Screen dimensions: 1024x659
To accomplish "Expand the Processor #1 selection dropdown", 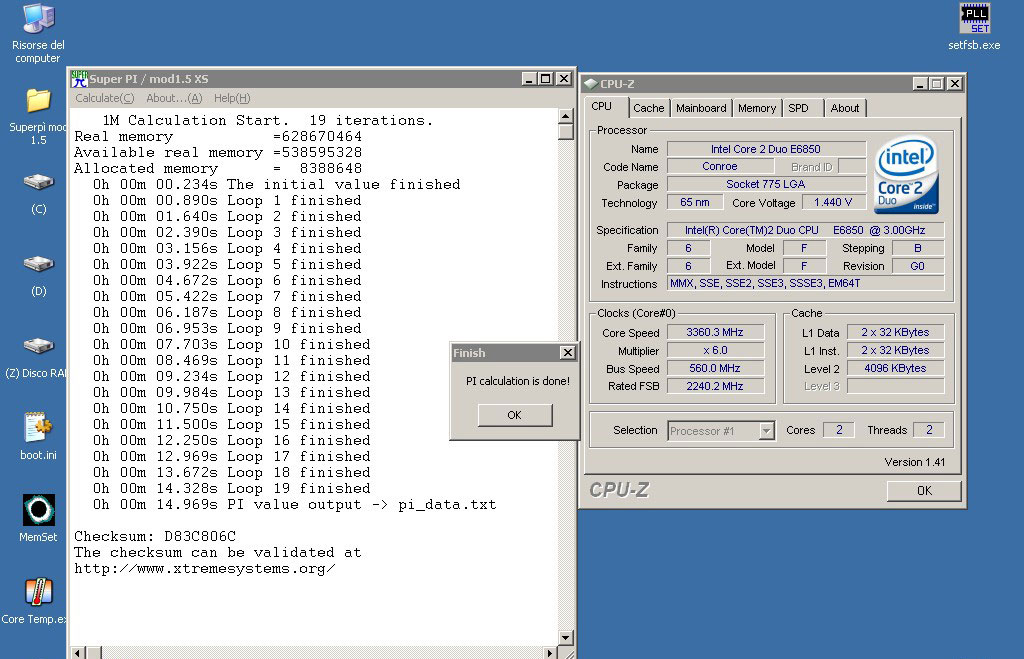I will (767, 431).
